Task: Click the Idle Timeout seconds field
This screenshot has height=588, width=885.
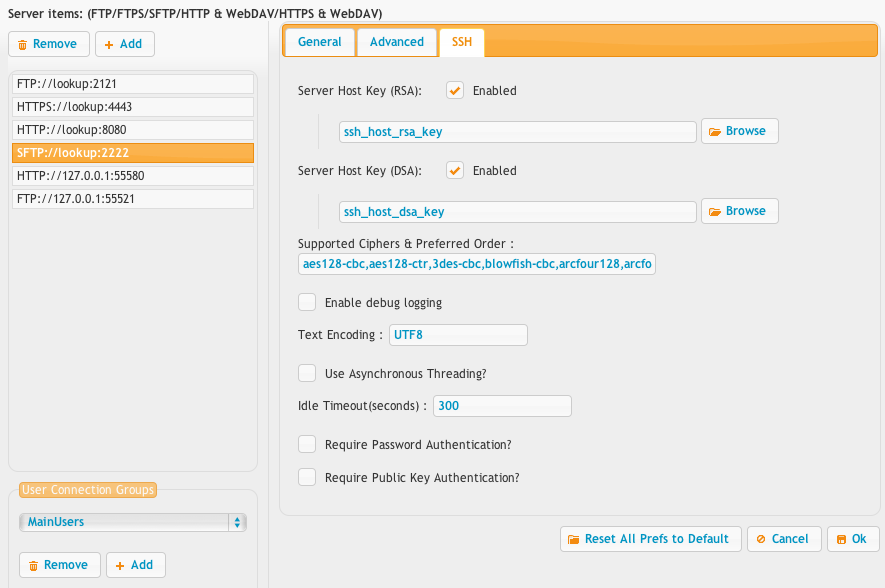Action: [x=502, y=406]
